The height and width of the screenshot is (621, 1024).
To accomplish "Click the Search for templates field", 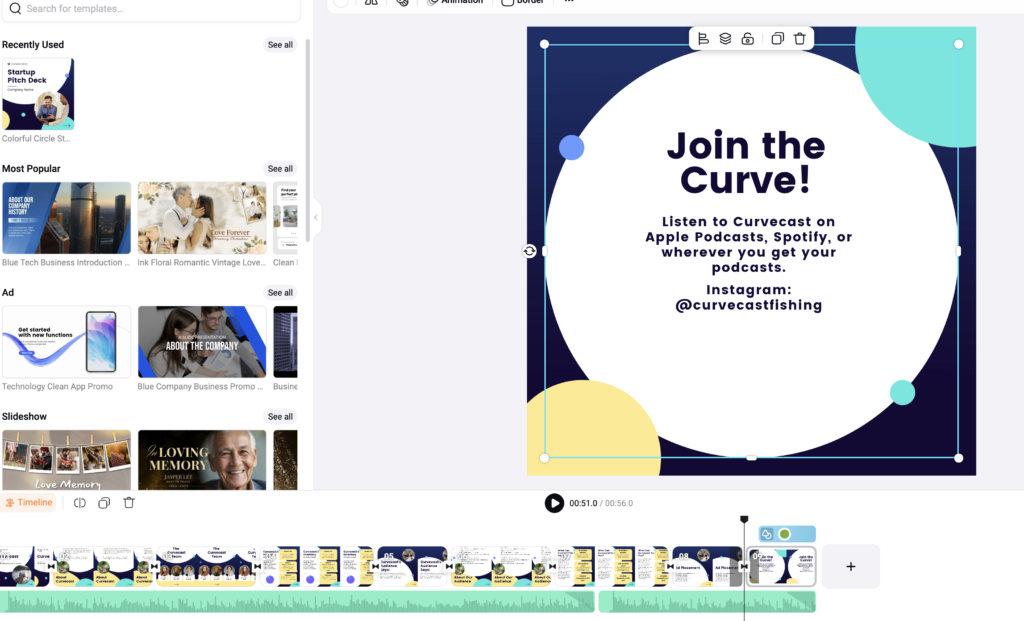I will click(150, 9).
